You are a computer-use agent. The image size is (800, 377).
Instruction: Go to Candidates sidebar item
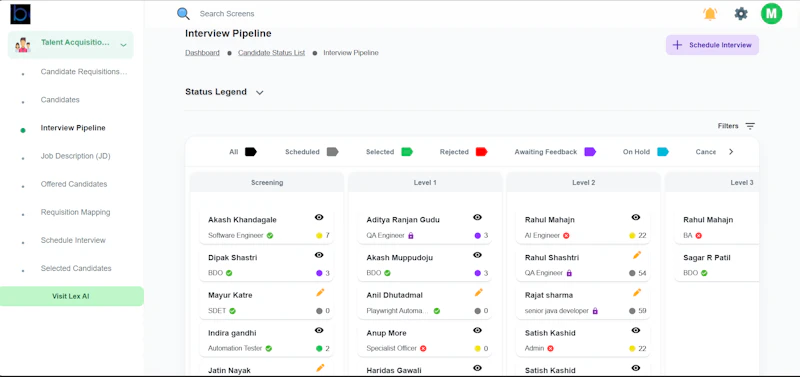click(60, 100)
